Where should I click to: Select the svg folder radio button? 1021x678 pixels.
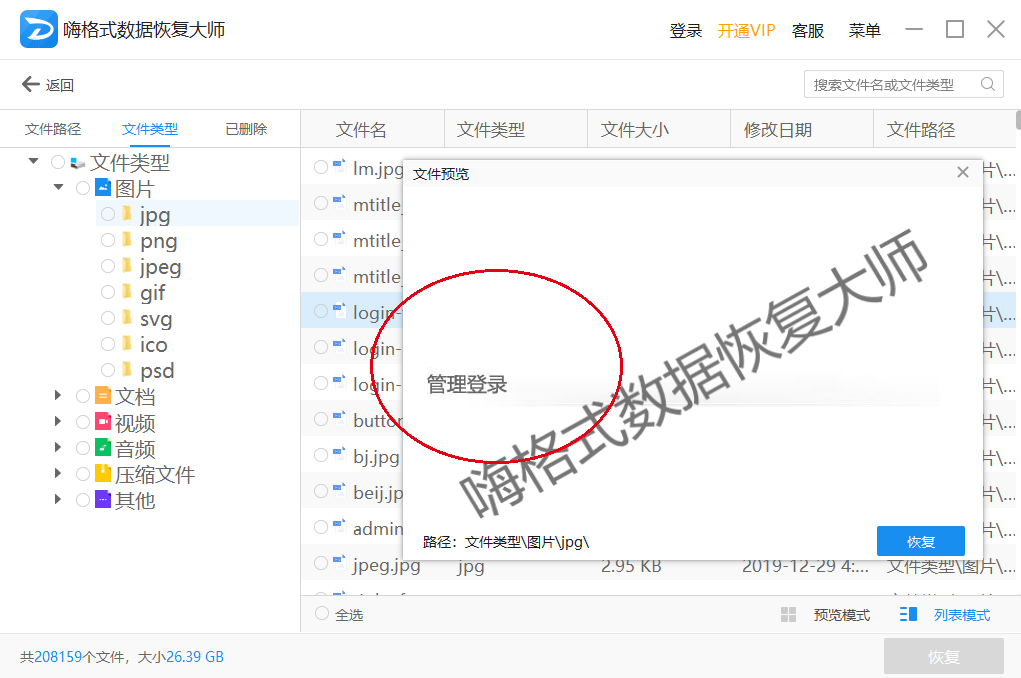click(108, 318)
